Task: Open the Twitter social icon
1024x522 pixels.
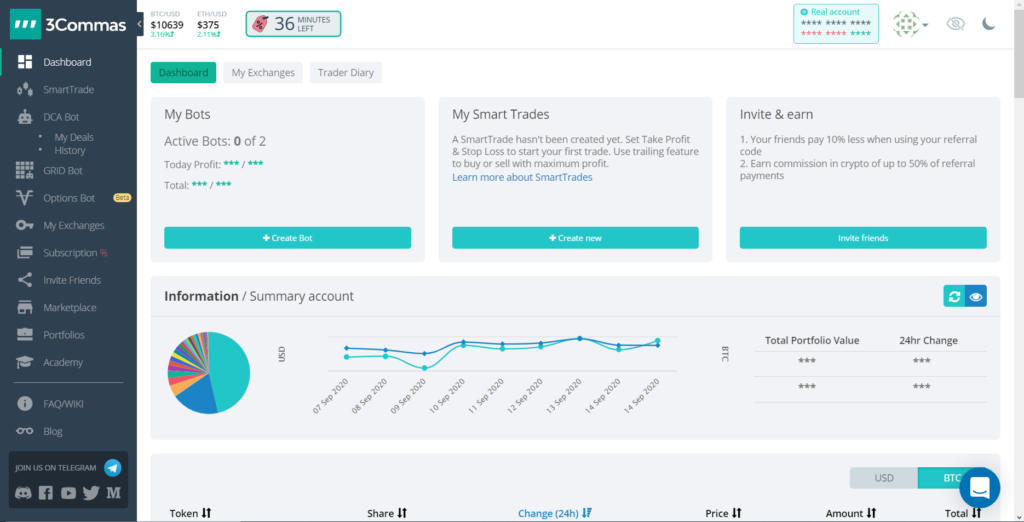Action: coord(91,493)
